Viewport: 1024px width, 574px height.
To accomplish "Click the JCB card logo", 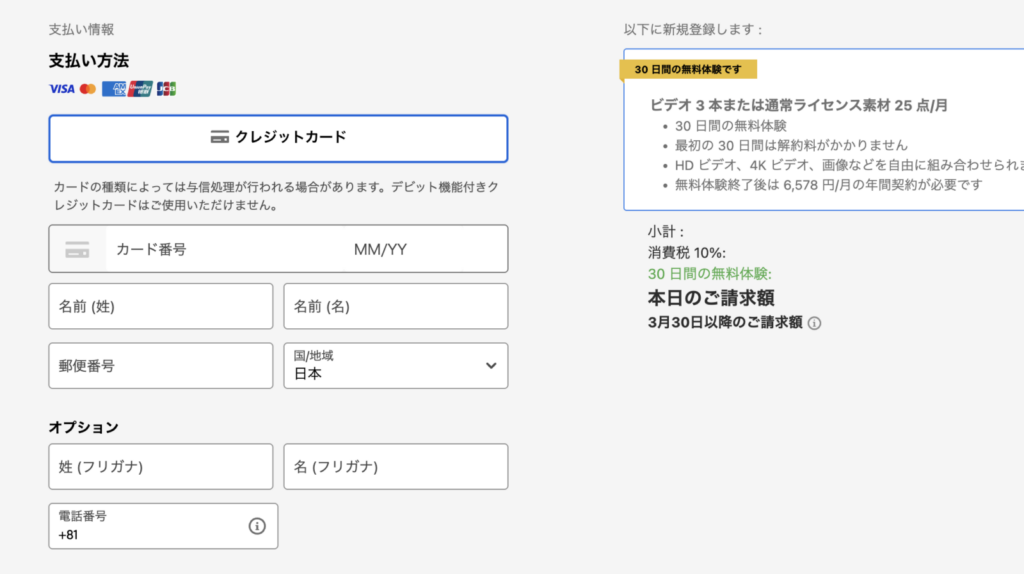I will point(166,89).
